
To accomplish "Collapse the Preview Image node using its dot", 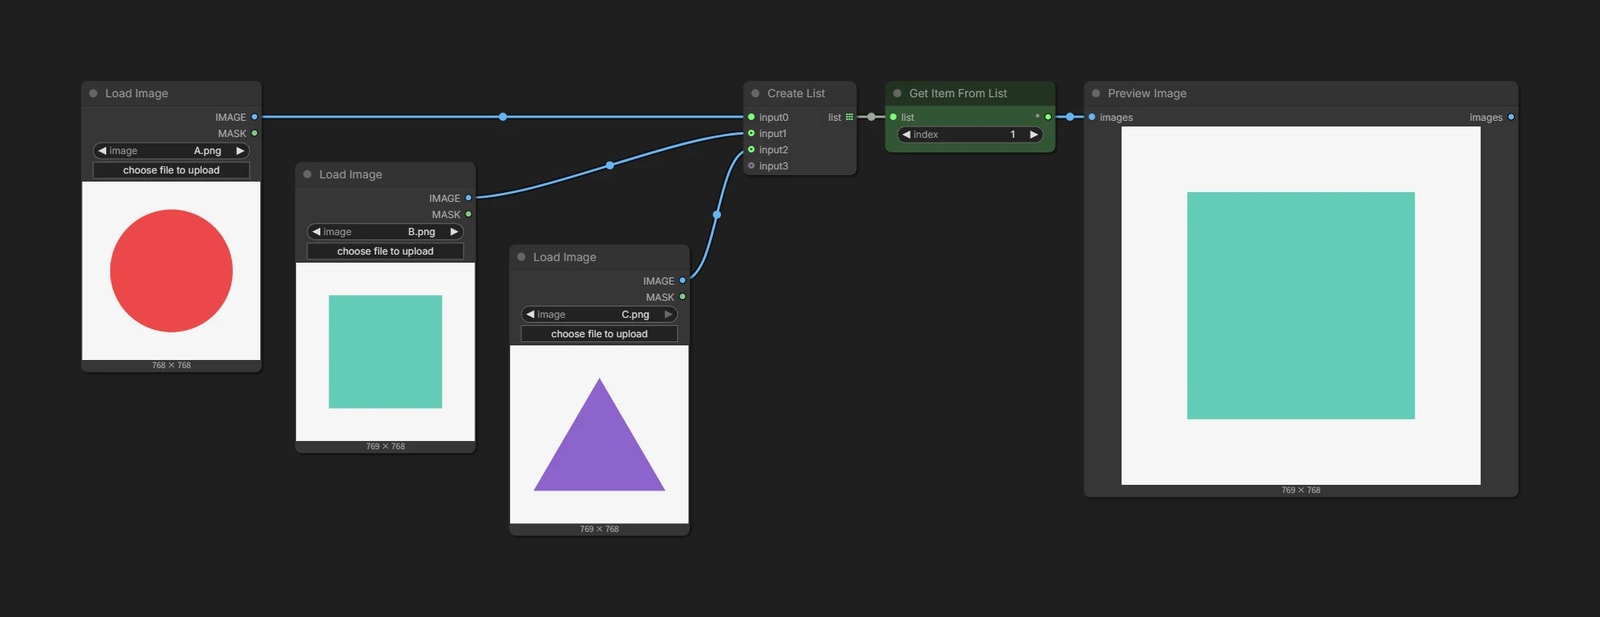I will (x=1096, y=93).
